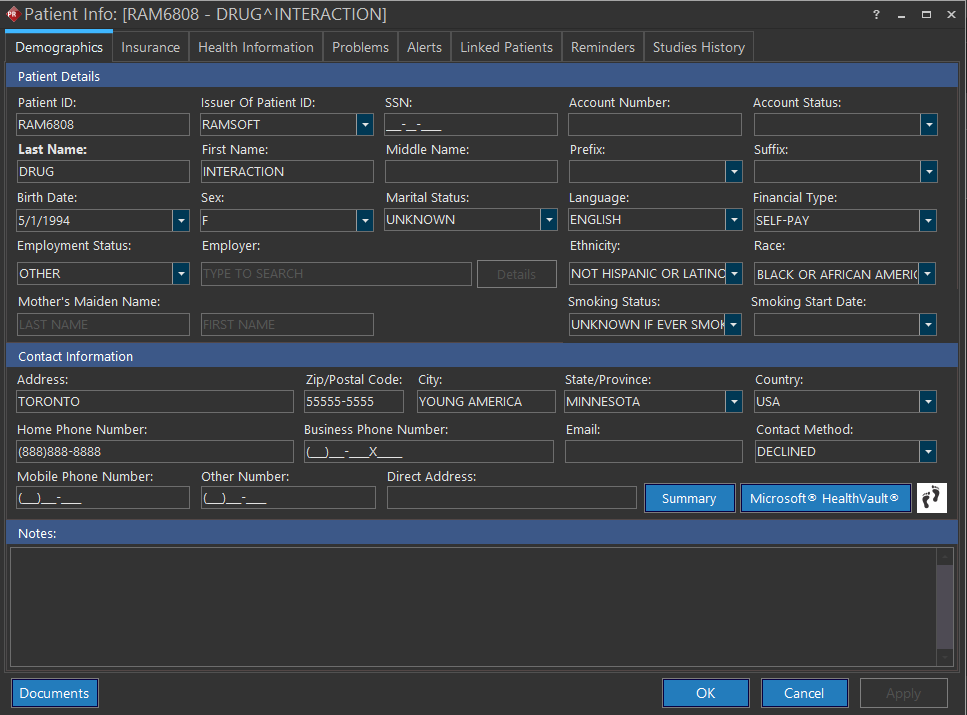
Task: Open the Marital Status dropdown
Action: (549, 220)
